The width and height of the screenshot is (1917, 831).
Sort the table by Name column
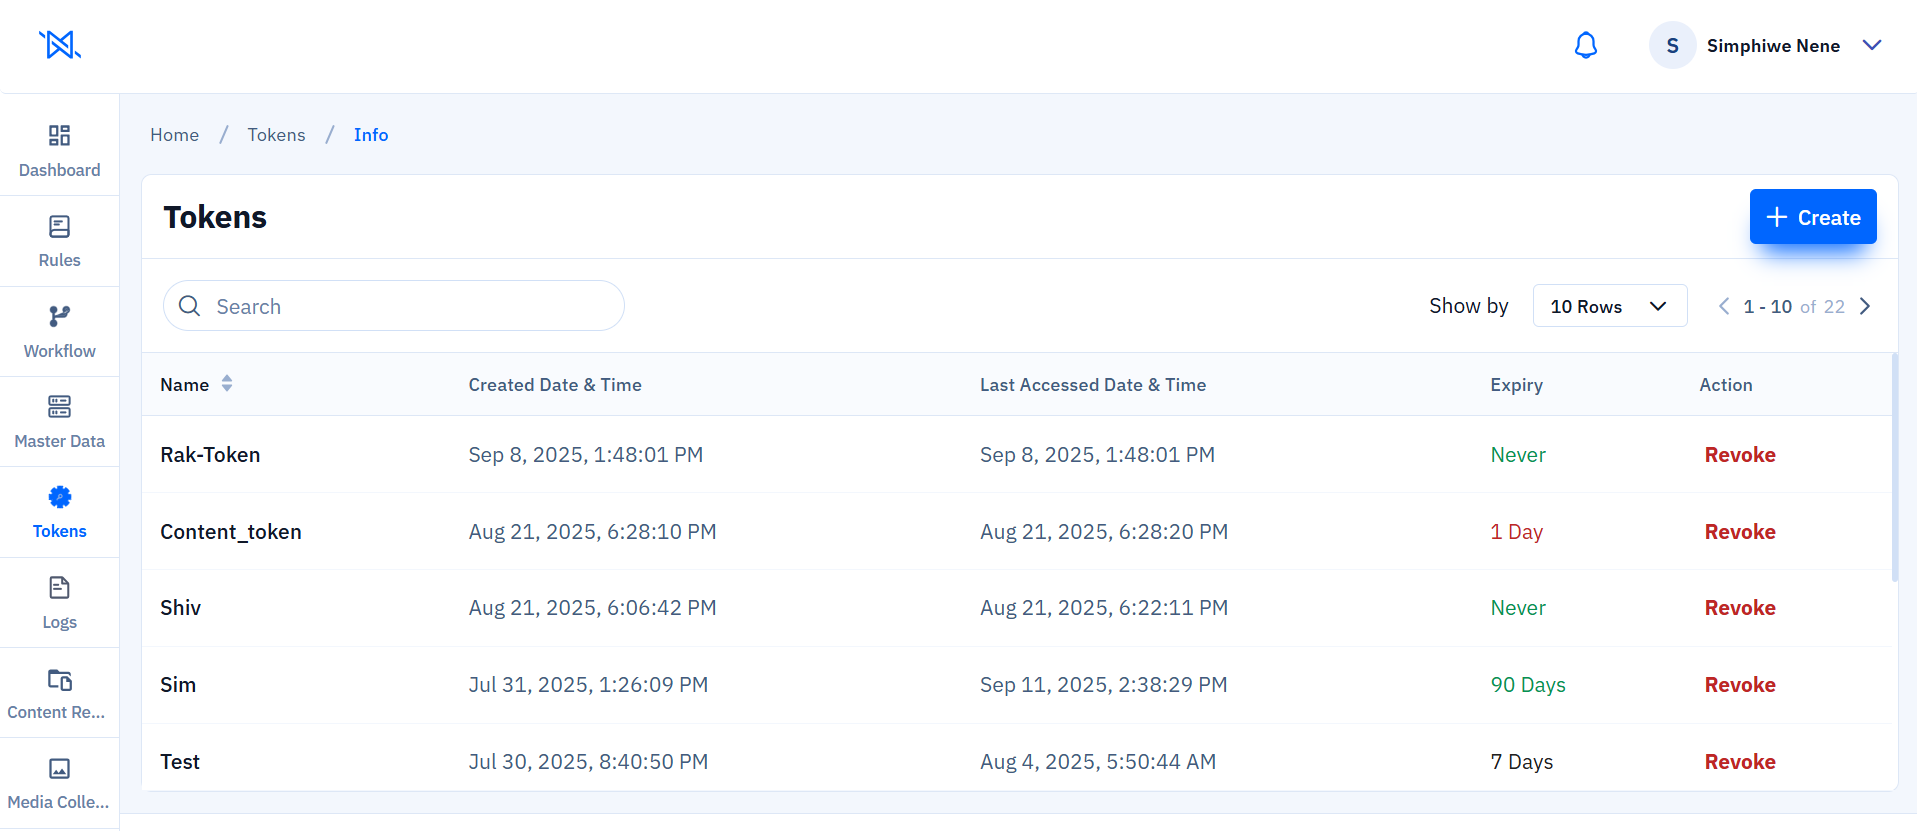[x=227, y=384]
